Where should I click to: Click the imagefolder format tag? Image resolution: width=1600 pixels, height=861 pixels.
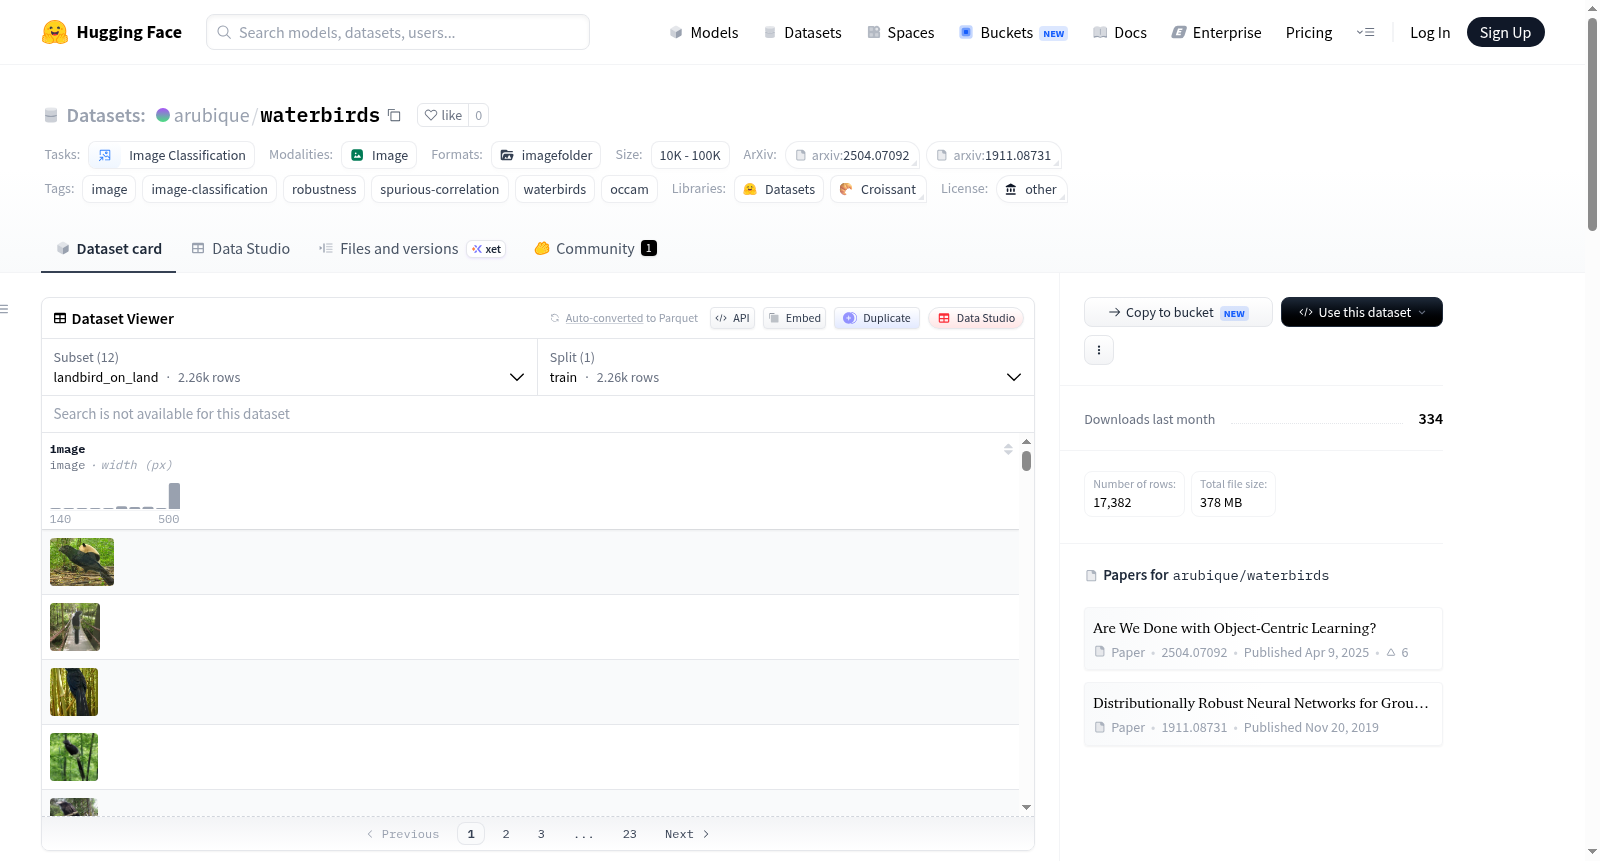point(546,155)
